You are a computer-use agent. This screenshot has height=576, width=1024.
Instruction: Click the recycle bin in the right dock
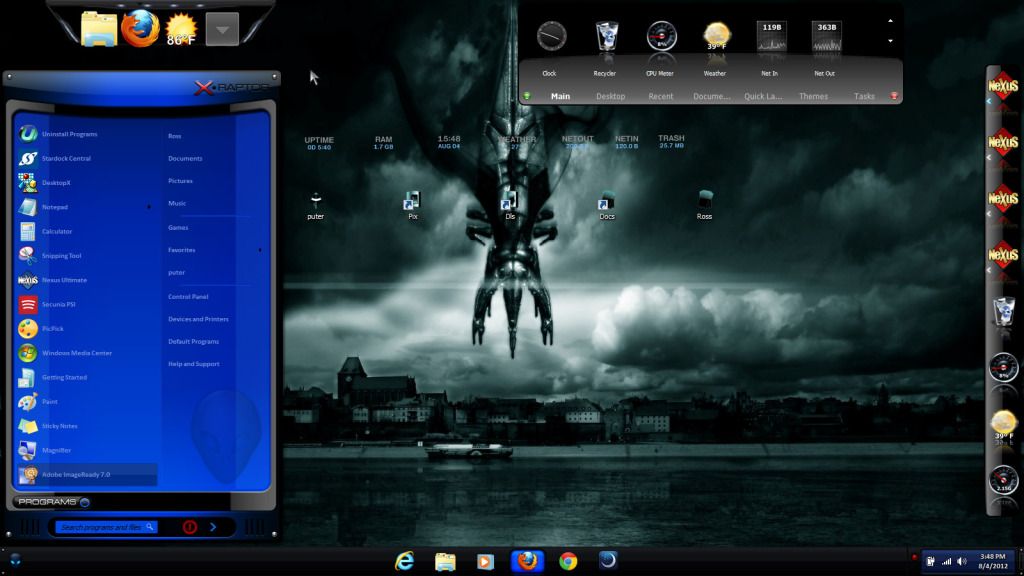pyautogui.click(x=1004, y=311)
